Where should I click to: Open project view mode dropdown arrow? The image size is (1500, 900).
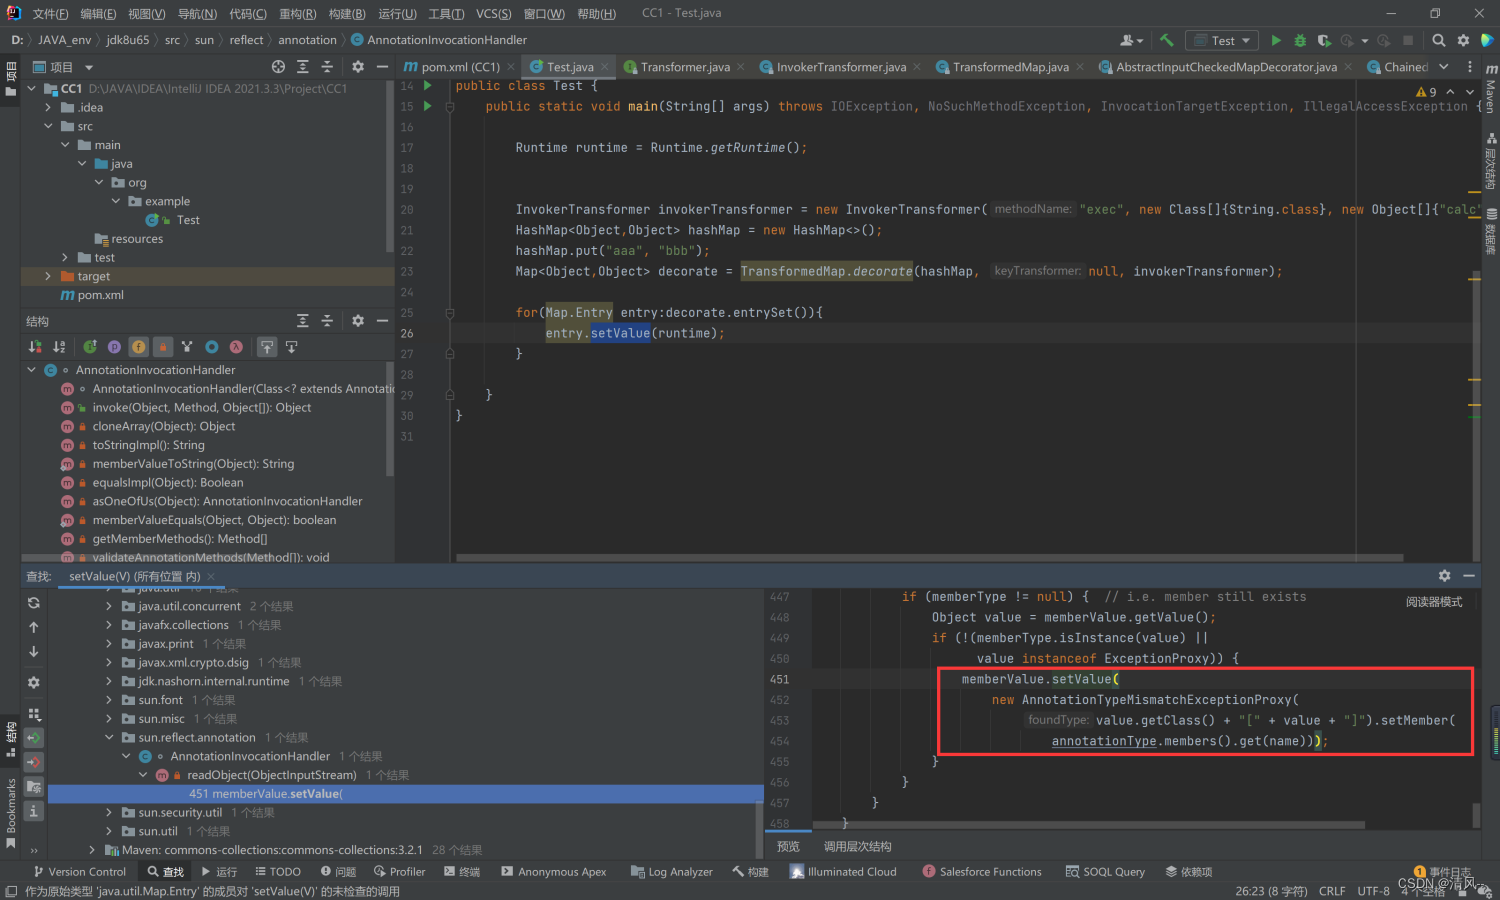tap(89, 68)
